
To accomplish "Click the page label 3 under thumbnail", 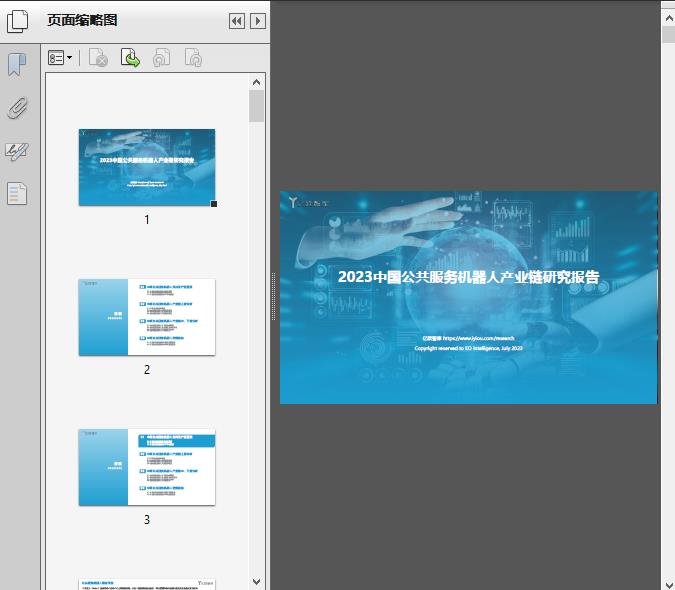I will pos(147,519).
